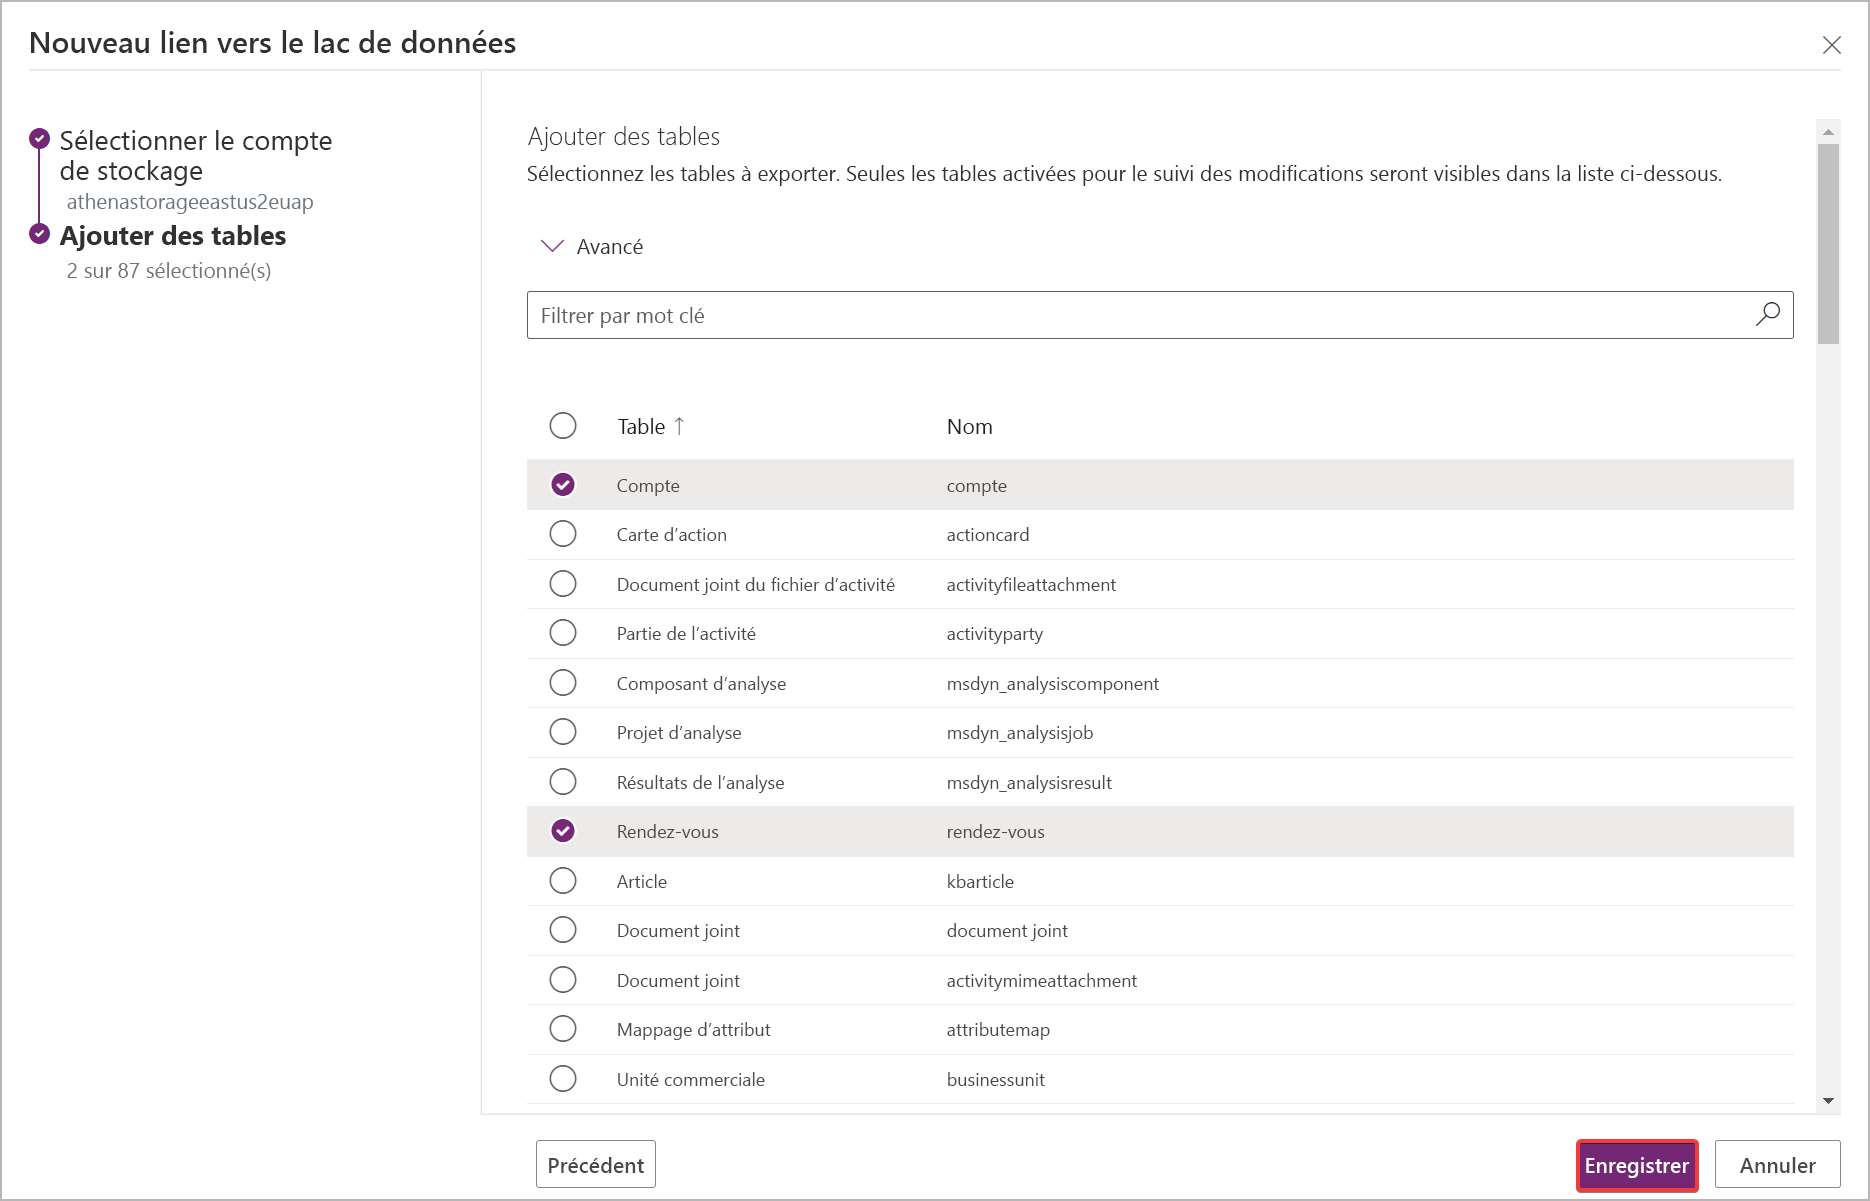Click checkmark icon beside Sélectionner le compte de stockage

40,138
